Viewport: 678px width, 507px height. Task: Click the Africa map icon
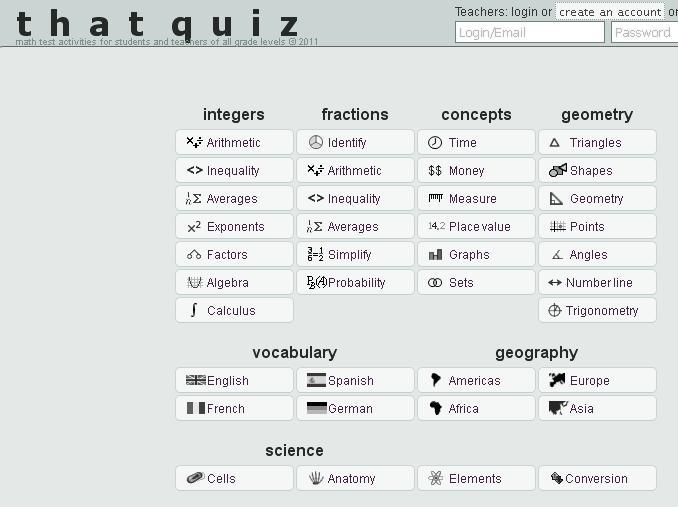pyautogui.click(x=435, y=408)
